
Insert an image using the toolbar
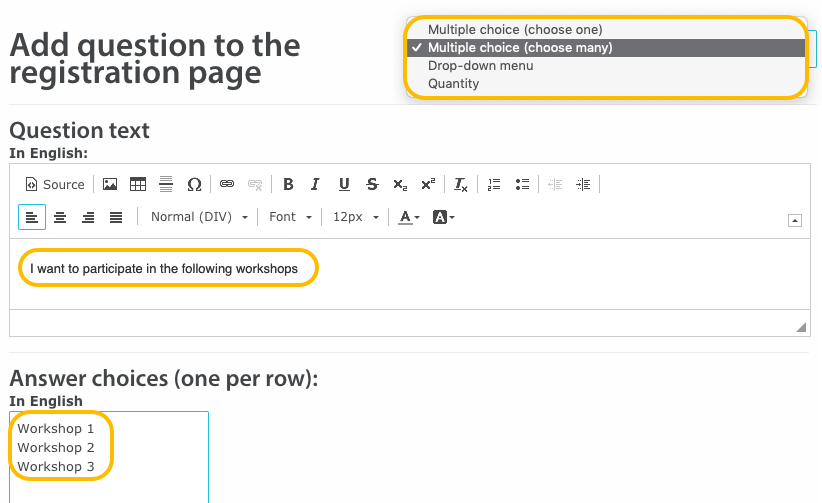click(x=110, y=184)
